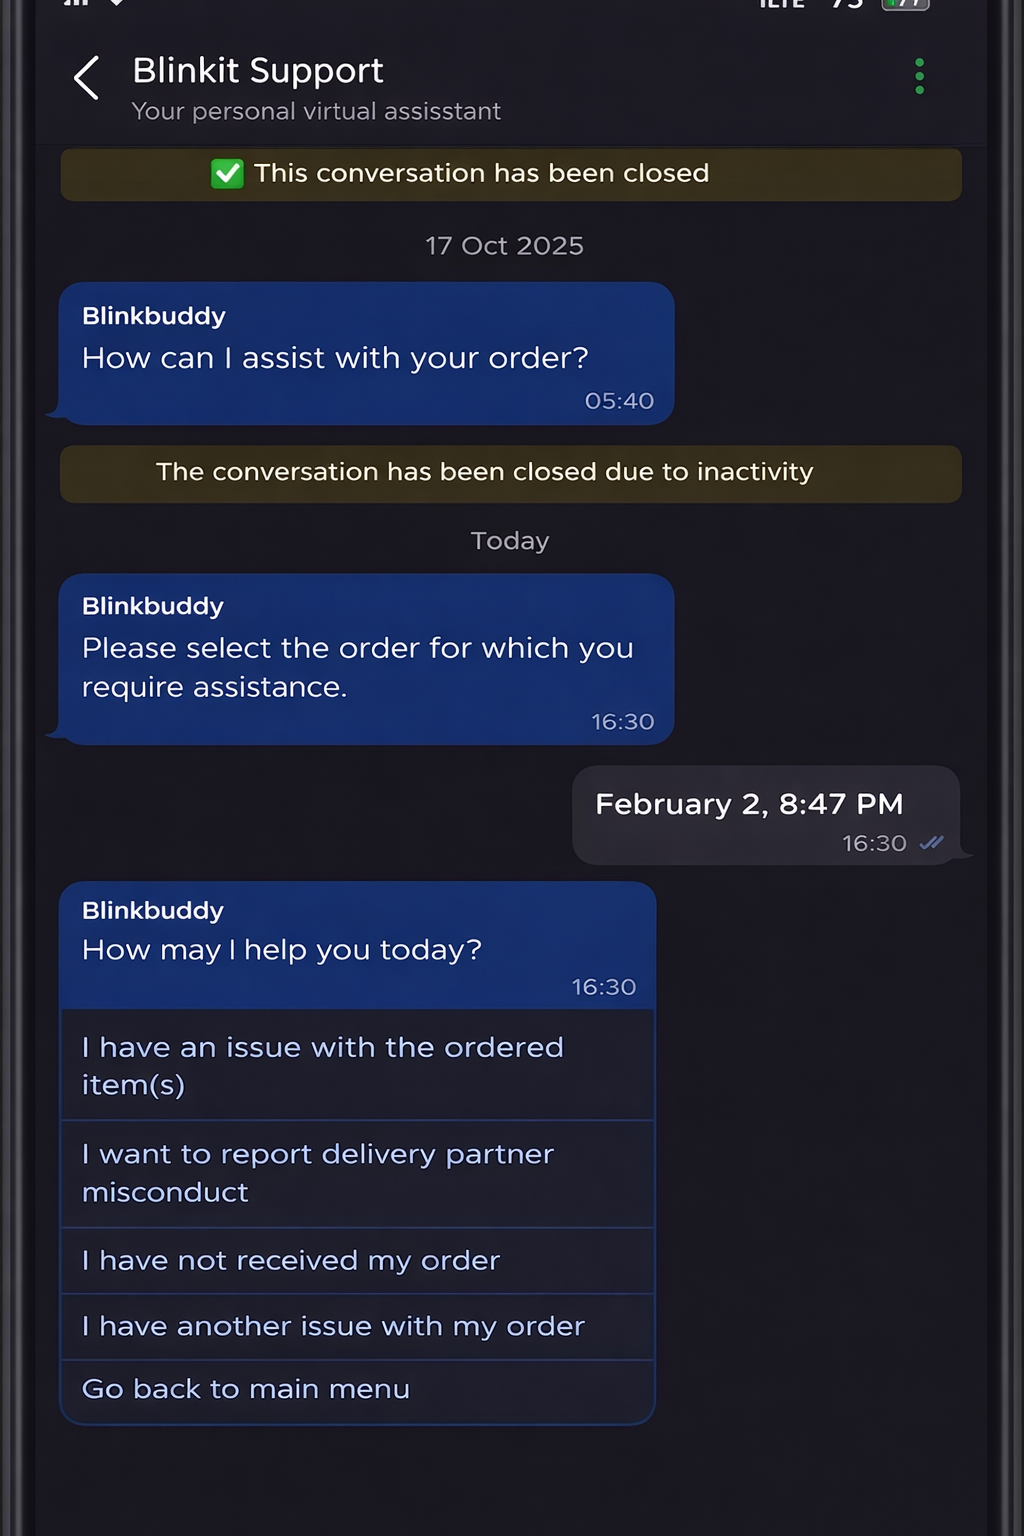
Task: Collapse the '17 Oct 2025' date section
Action: pos(504,245)
